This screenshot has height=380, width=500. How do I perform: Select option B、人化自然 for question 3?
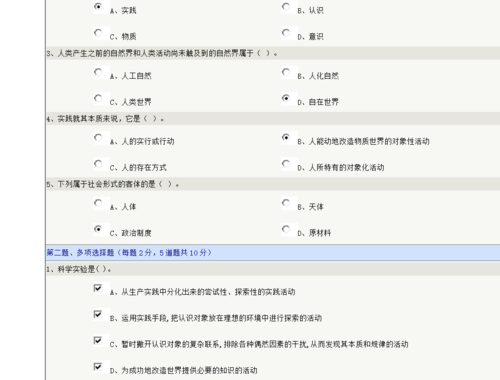click(x=286, y=72)
